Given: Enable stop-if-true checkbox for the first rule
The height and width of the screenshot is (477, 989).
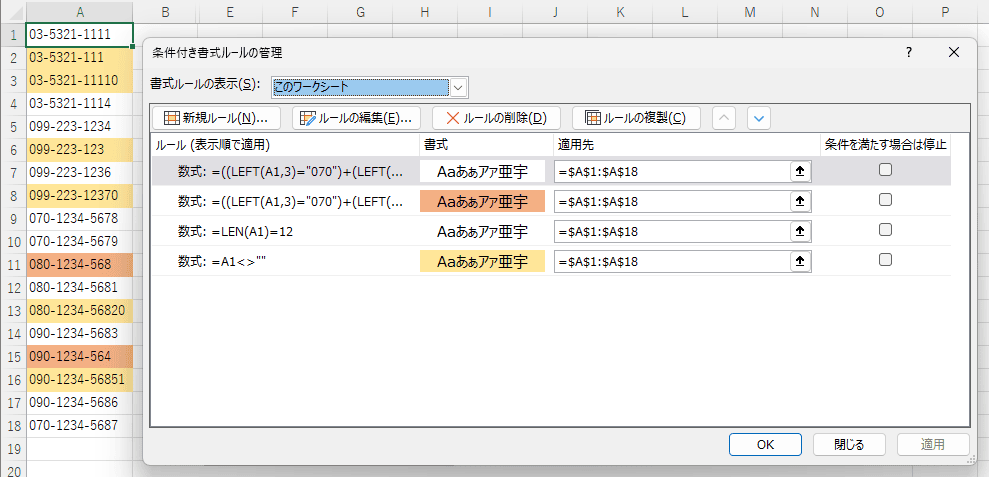Looking at the screenshot, I should [x=885, y=170].
